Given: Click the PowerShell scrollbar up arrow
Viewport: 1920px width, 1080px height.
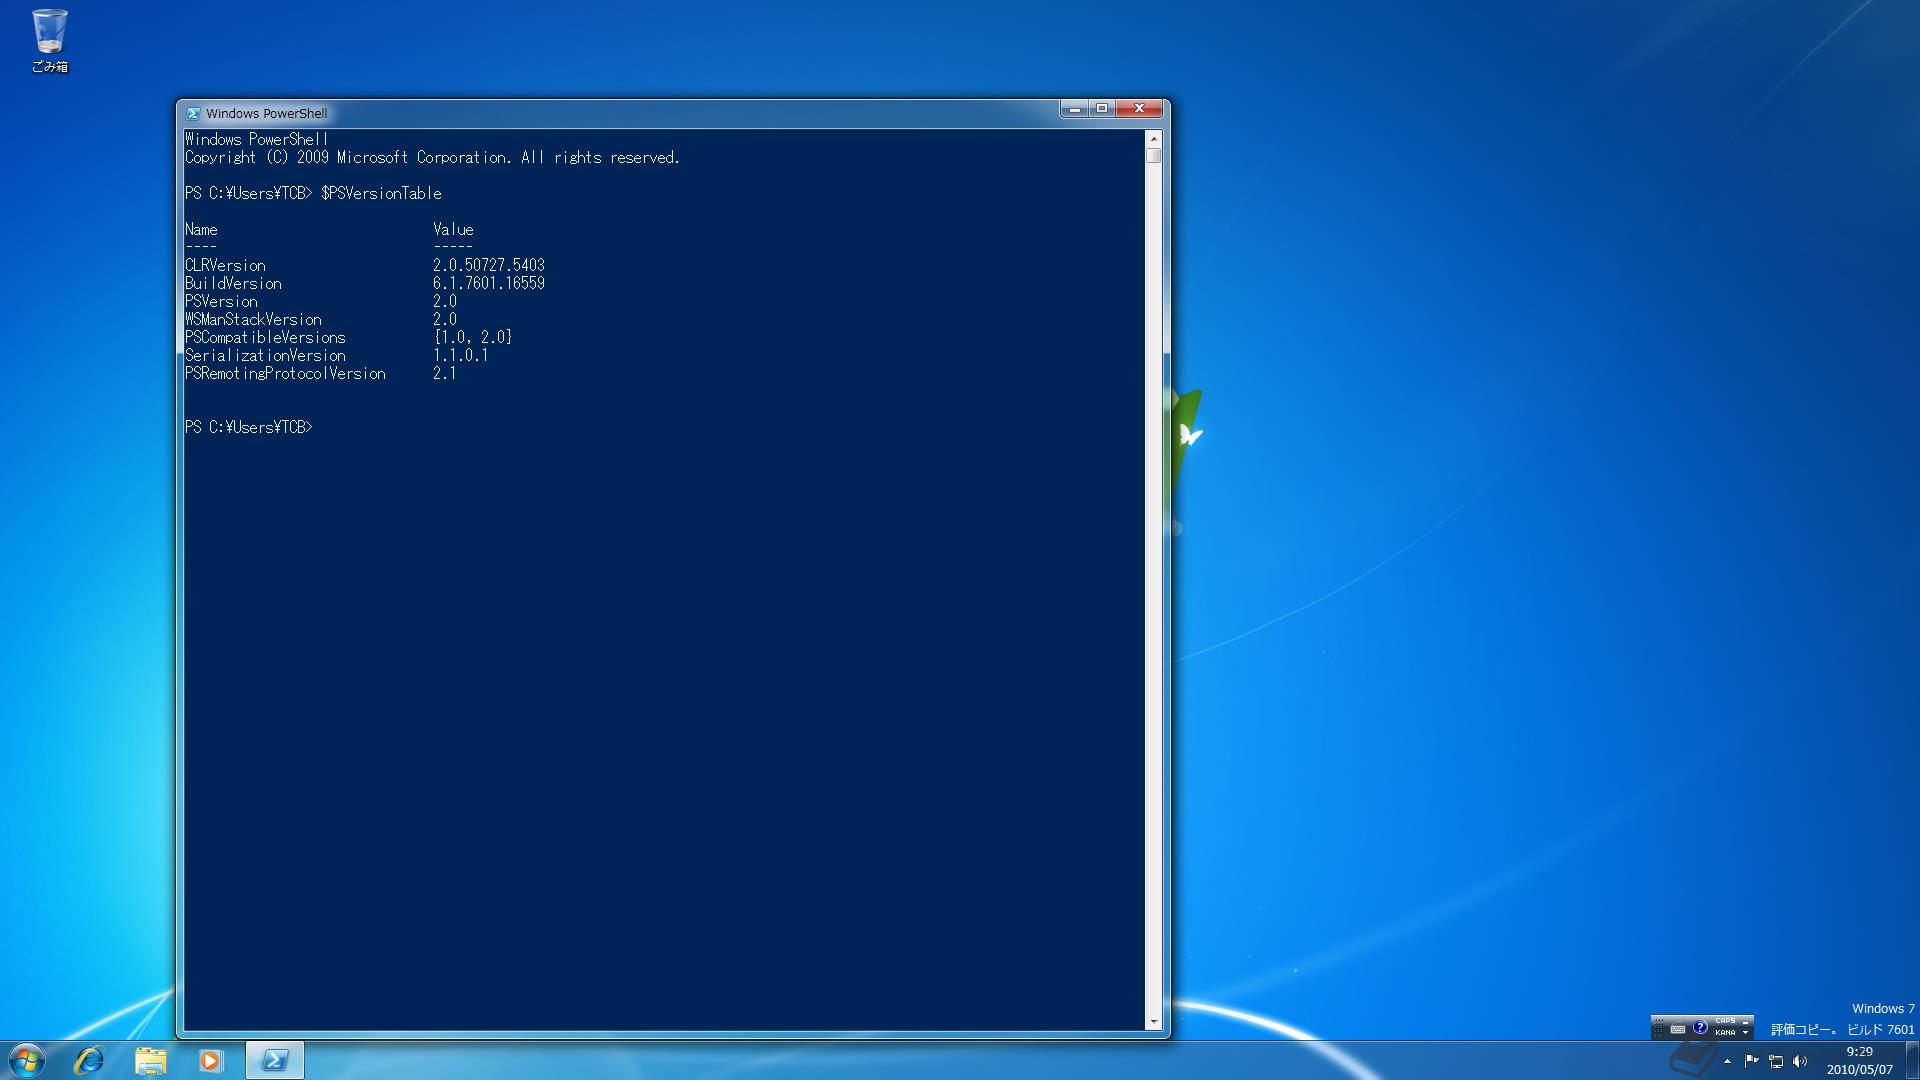Looking at the screenshot, I should pos(1154,139).
